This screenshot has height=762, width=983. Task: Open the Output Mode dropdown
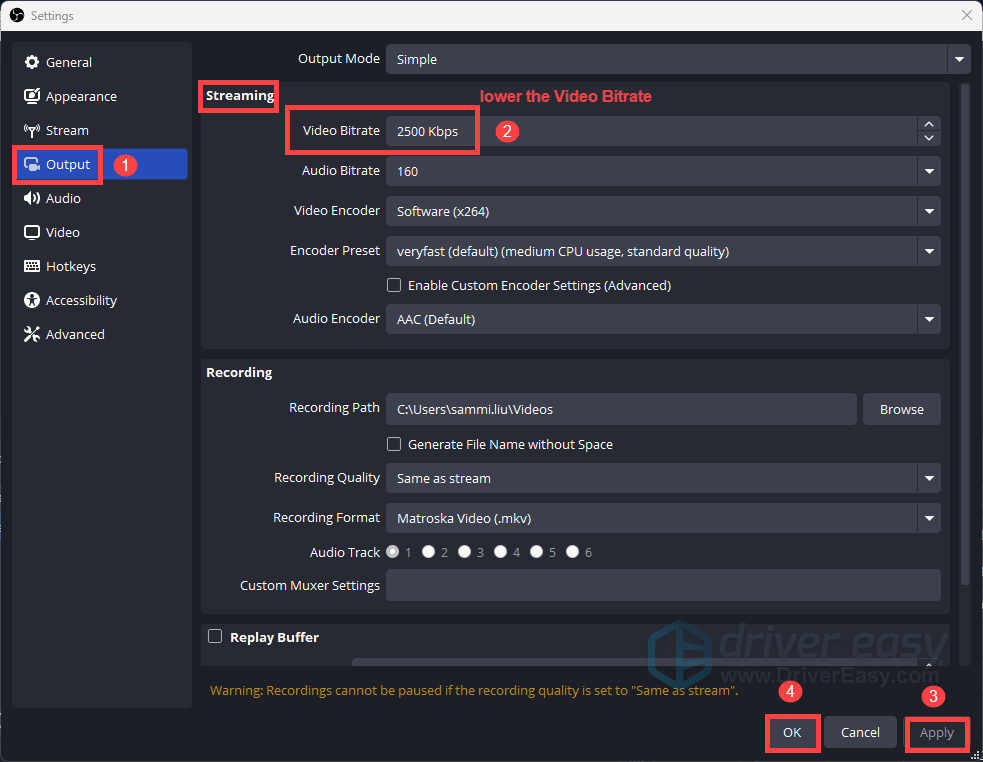677,59
